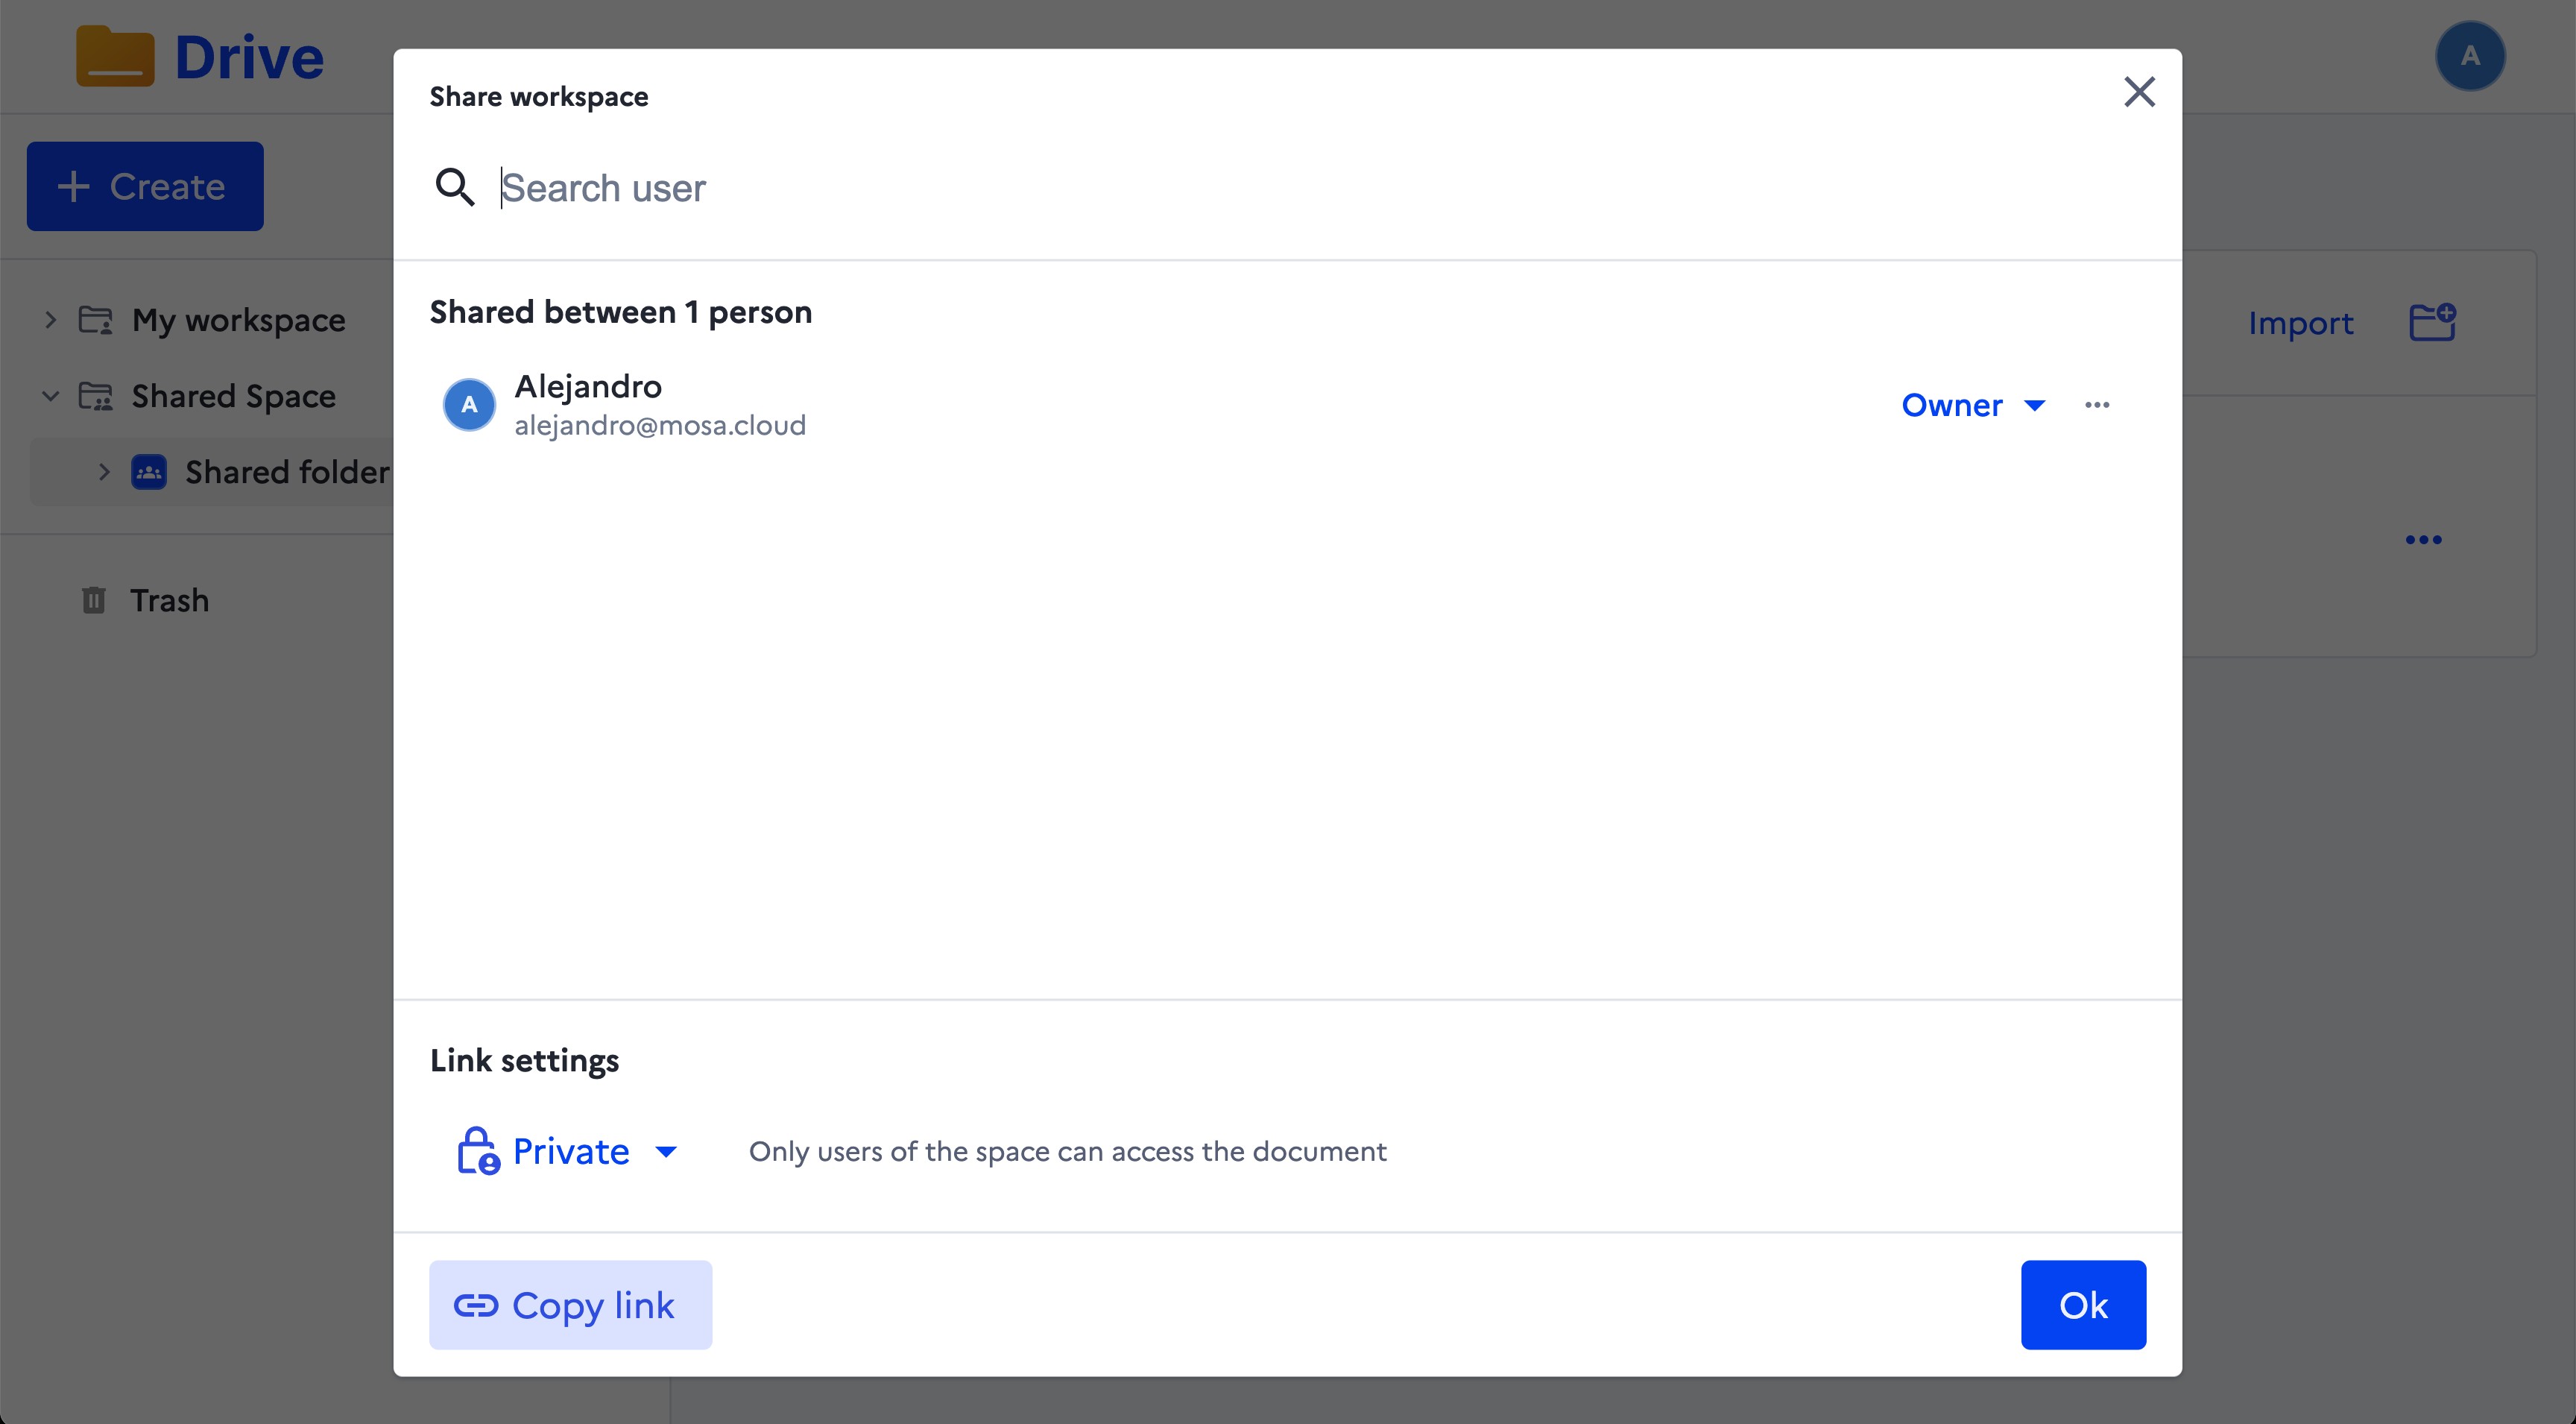This screenshot has width=2576, height=1424.
Task: Open item options three-dot menu behind dialog
Action: tap(2423, 540)
